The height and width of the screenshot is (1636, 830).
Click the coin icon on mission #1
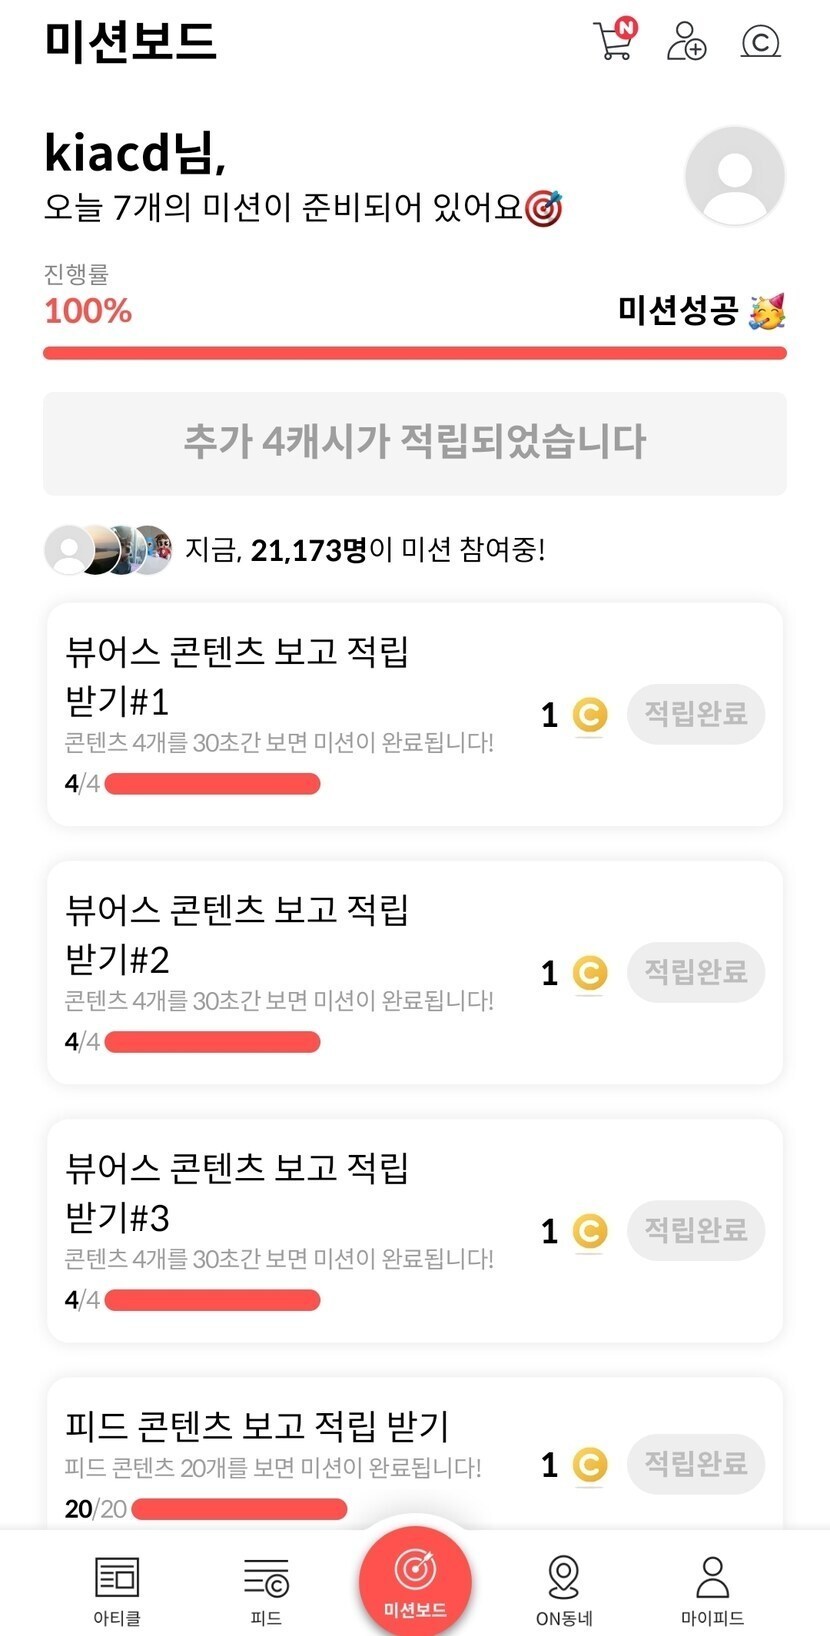tap(589, 715)
